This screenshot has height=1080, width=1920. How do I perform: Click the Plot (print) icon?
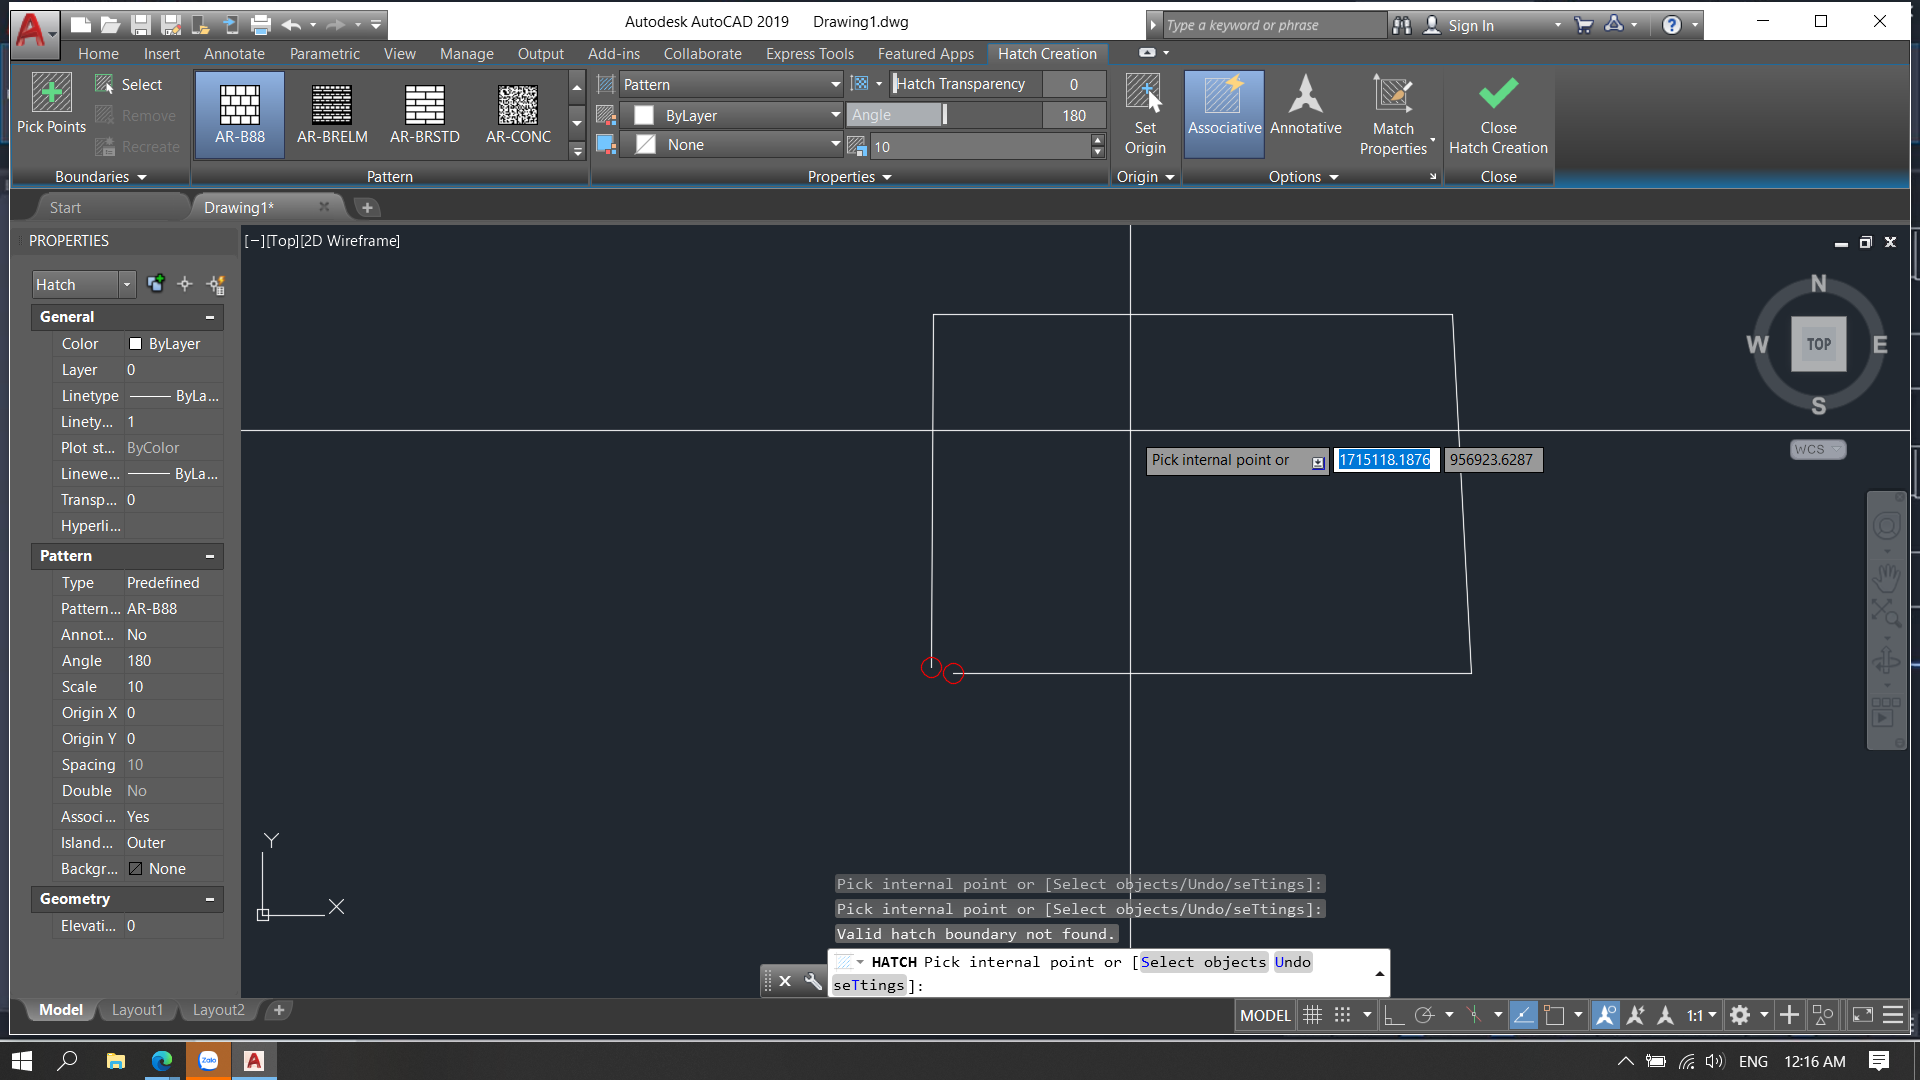pos(261,24)
